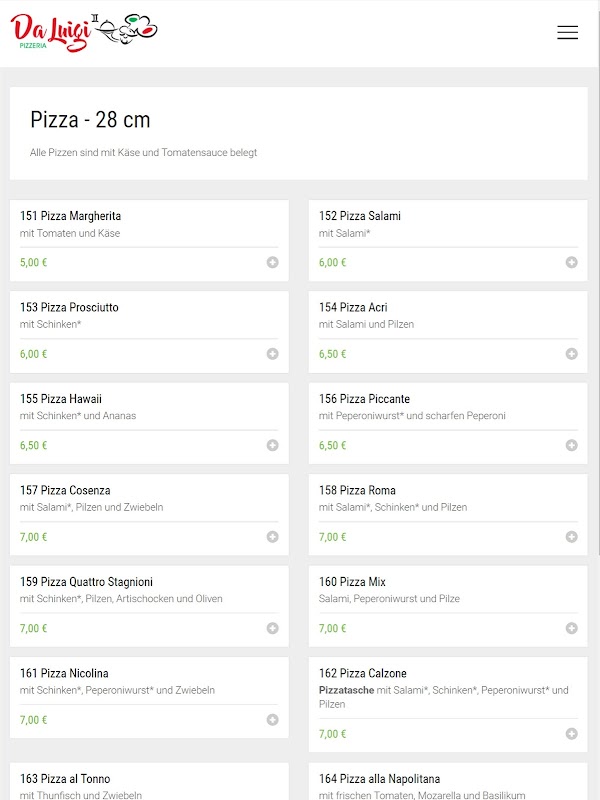
Task: Add Pizza Acri to cart
Action: click(571, 354)
